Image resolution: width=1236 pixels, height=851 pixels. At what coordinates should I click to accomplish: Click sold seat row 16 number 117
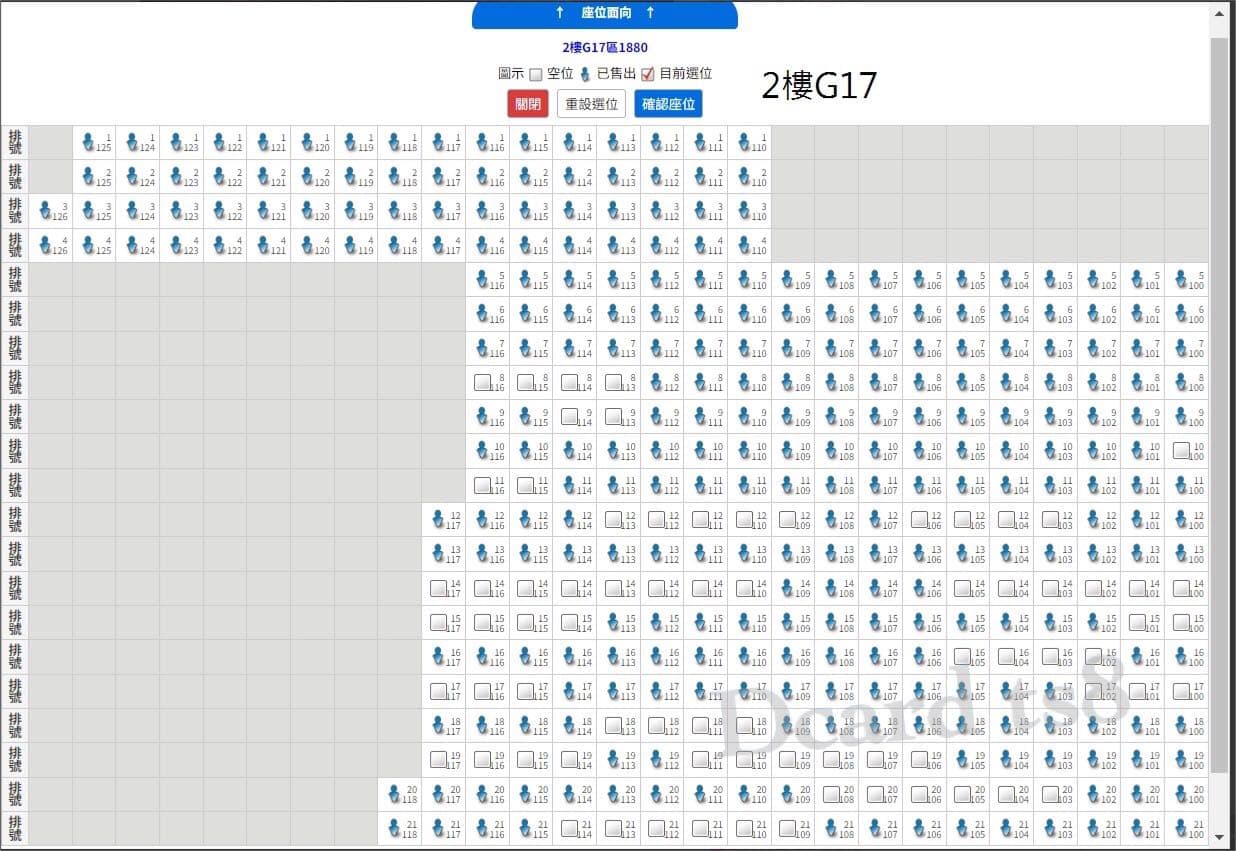click(x=438, y=657)
